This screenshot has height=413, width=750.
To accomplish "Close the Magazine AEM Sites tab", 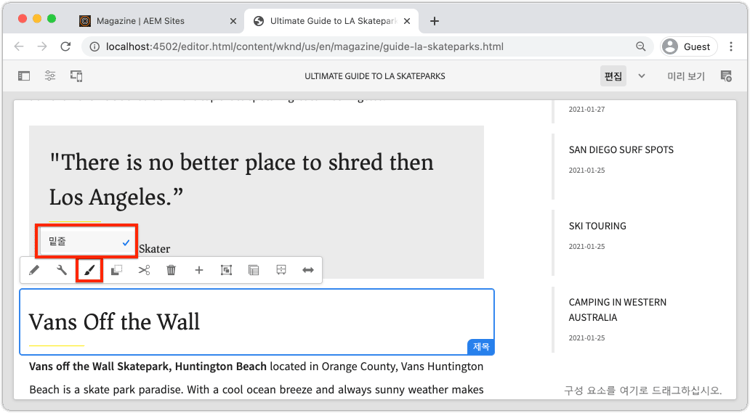I will coord(233,21).
